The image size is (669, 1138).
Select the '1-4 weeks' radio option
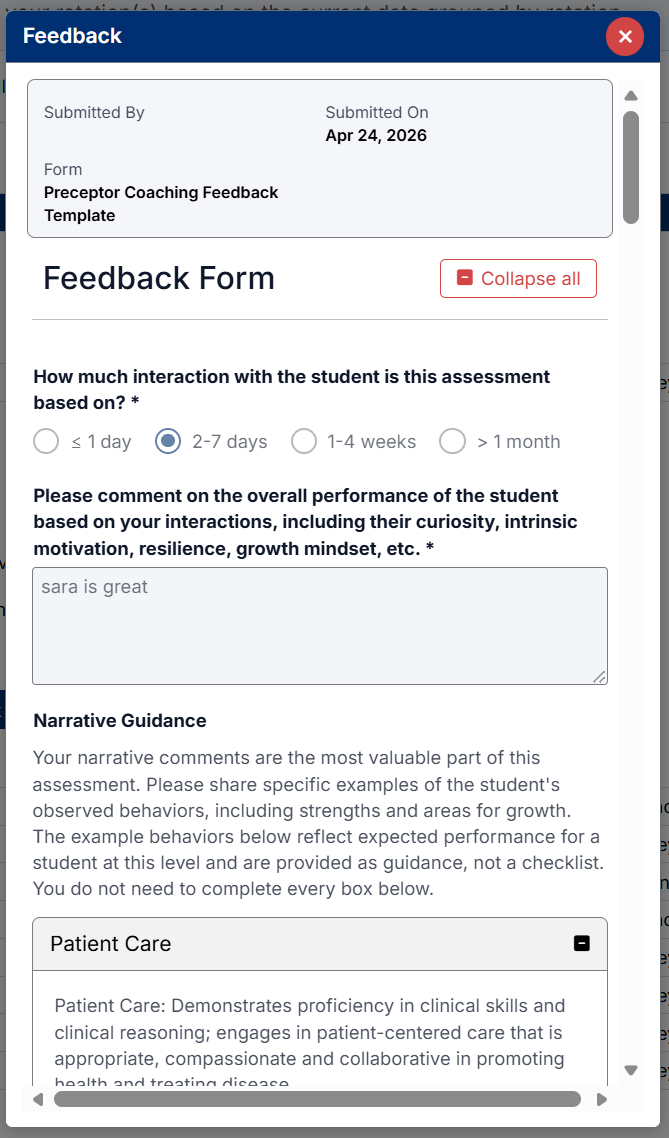click(x=304, y=441)
